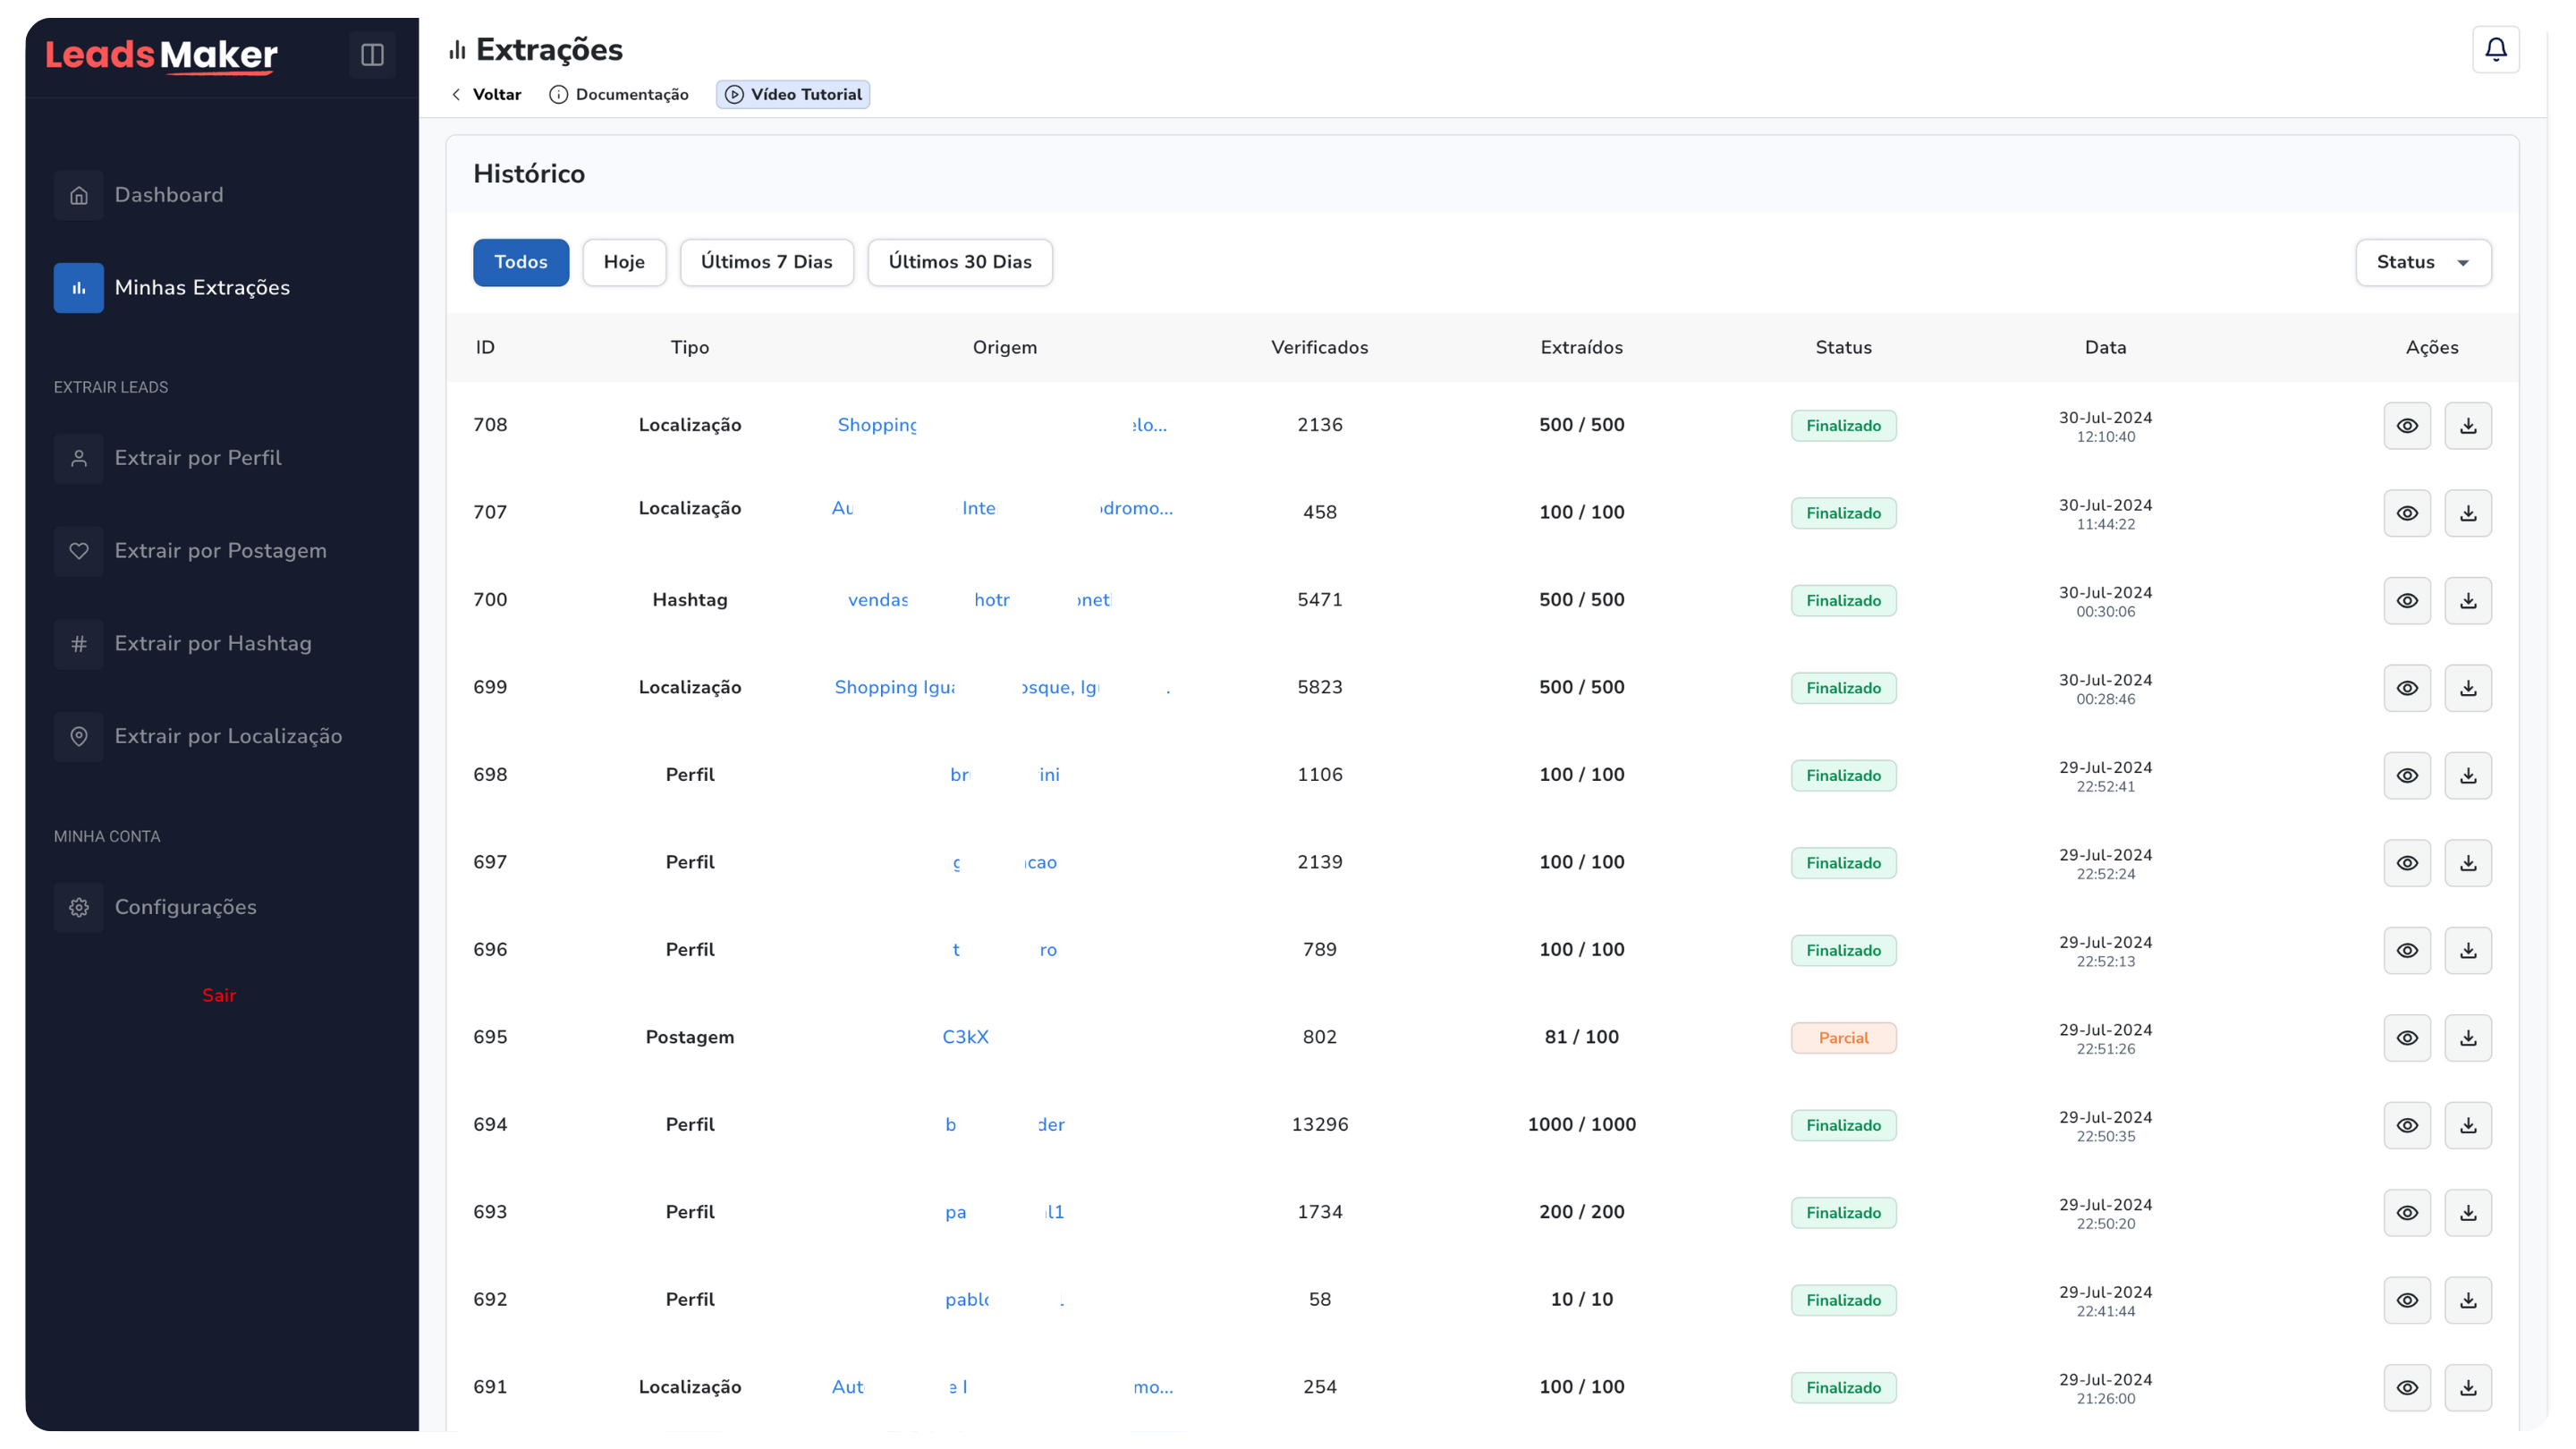2576x1449 pixels.
Task: Collapse sidebar with the panel toggle icon
Action: [x=372, y=55]
